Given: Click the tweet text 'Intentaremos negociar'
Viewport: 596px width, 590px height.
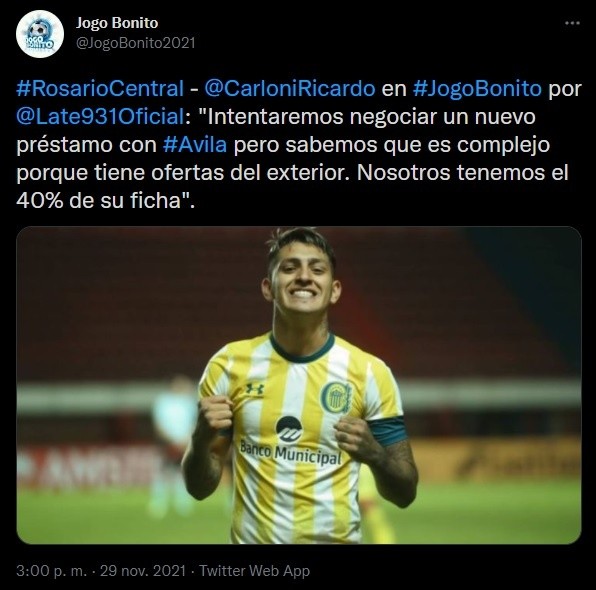Looking at the screenshot, I should (322, 116).
